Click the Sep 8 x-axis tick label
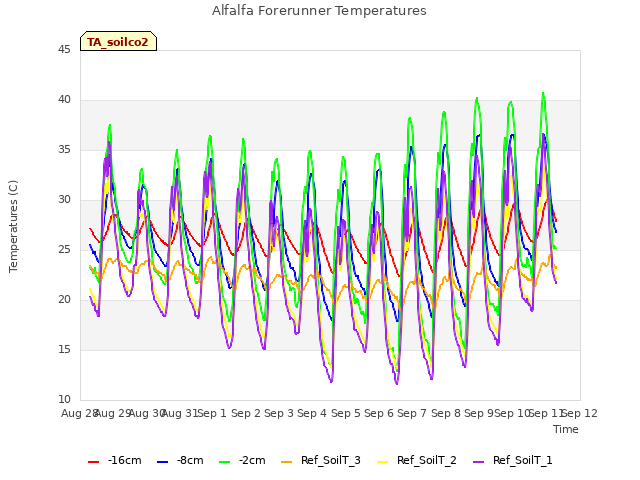 [x=446, y=413]
